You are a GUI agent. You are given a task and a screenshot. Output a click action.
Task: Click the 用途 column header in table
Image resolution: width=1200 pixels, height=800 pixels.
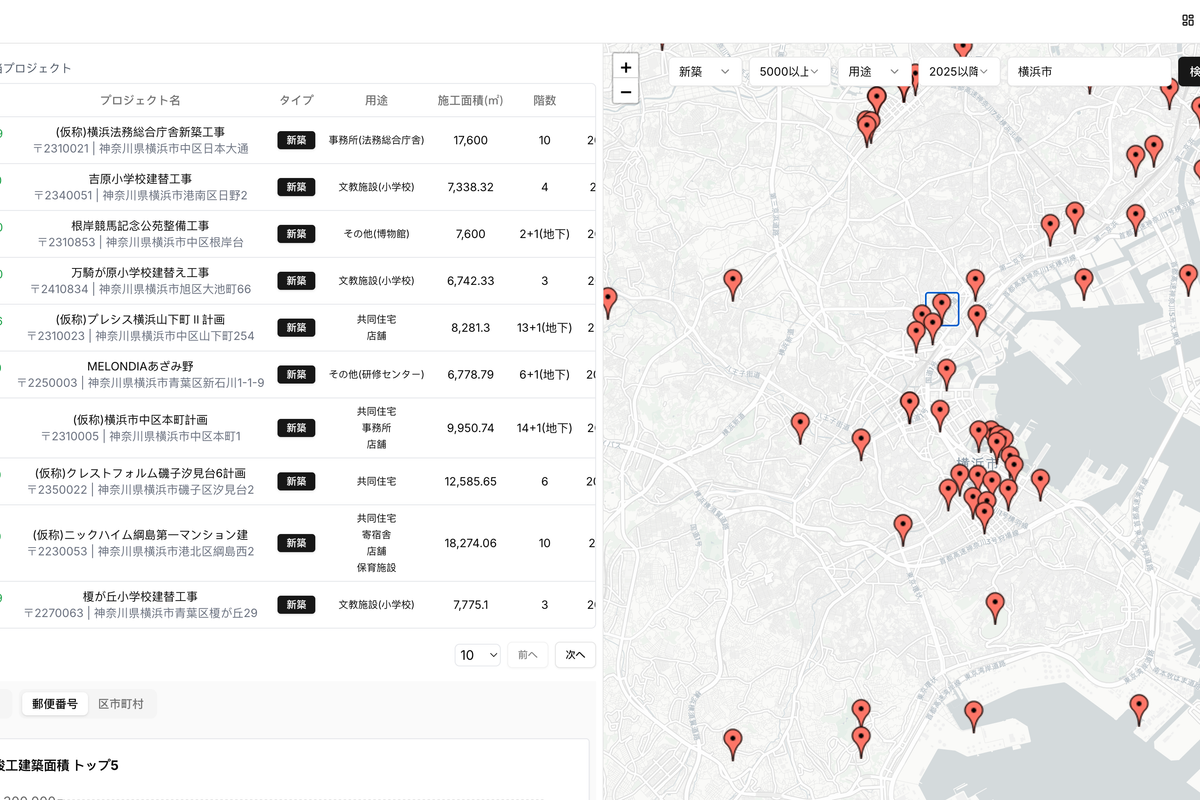[376, 100]
